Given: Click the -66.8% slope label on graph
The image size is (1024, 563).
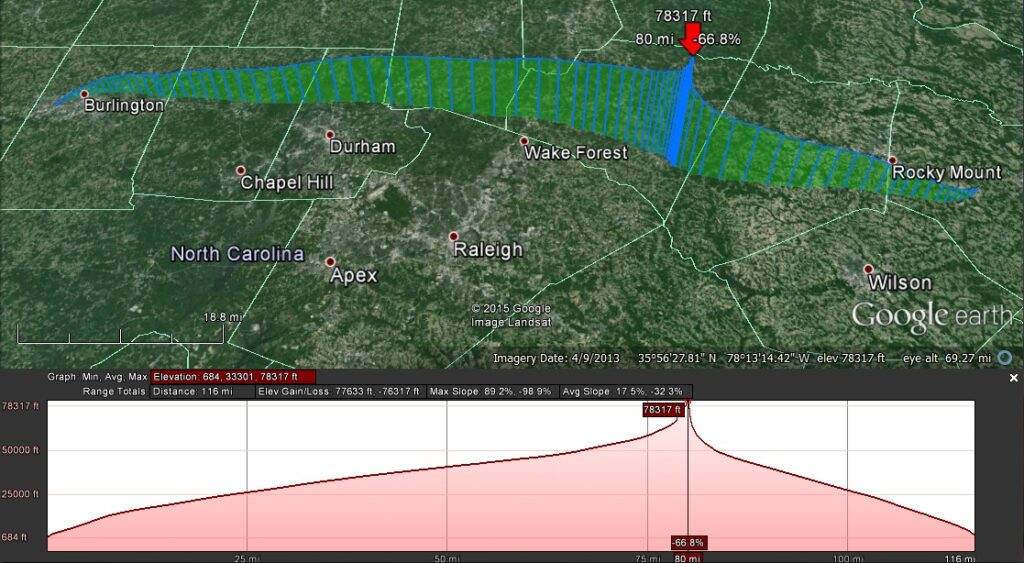Looking at the screenshot, I should coord(688,542).
